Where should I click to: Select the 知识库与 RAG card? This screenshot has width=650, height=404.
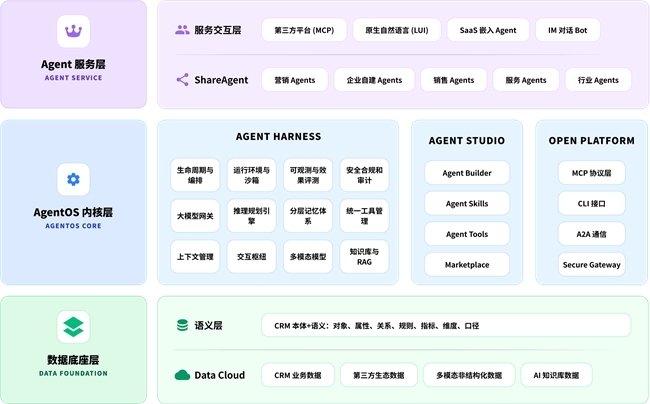point(364,256)
